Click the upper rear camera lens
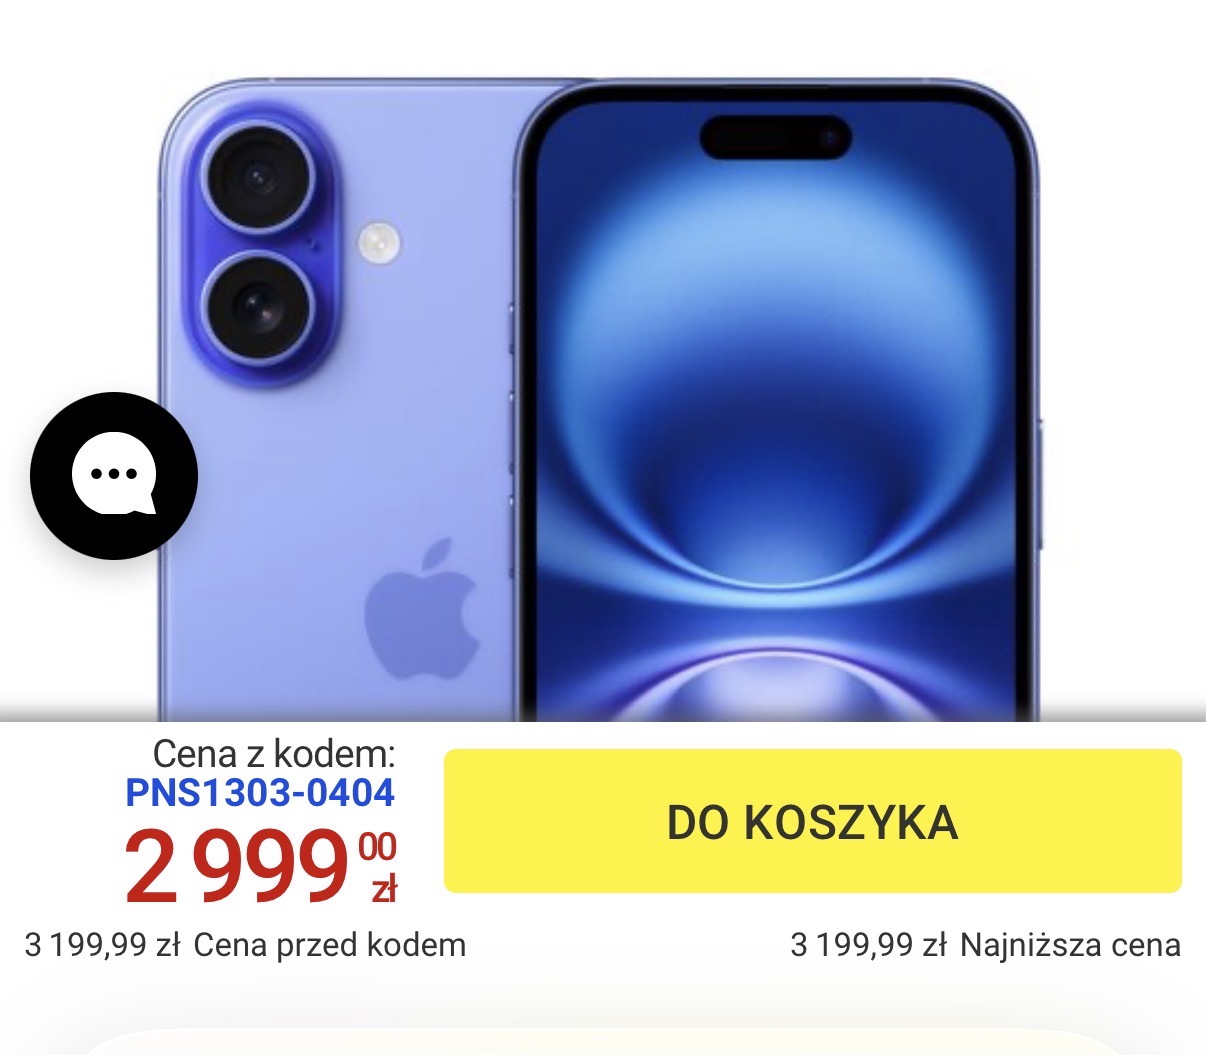1206x1055 pixels. pyautogui.click(x=259, y=179)
